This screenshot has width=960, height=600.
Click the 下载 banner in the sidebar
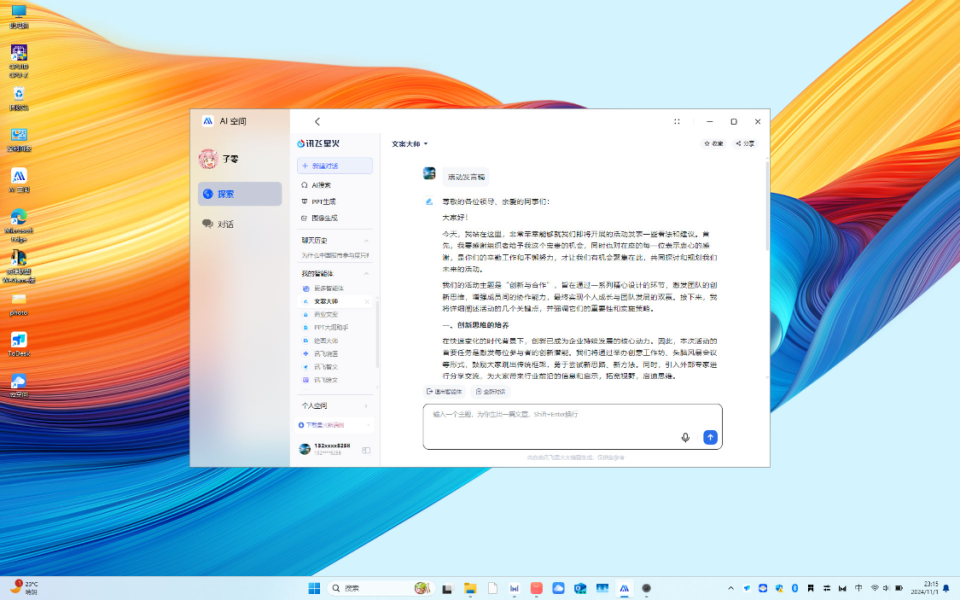pos(335,425)
